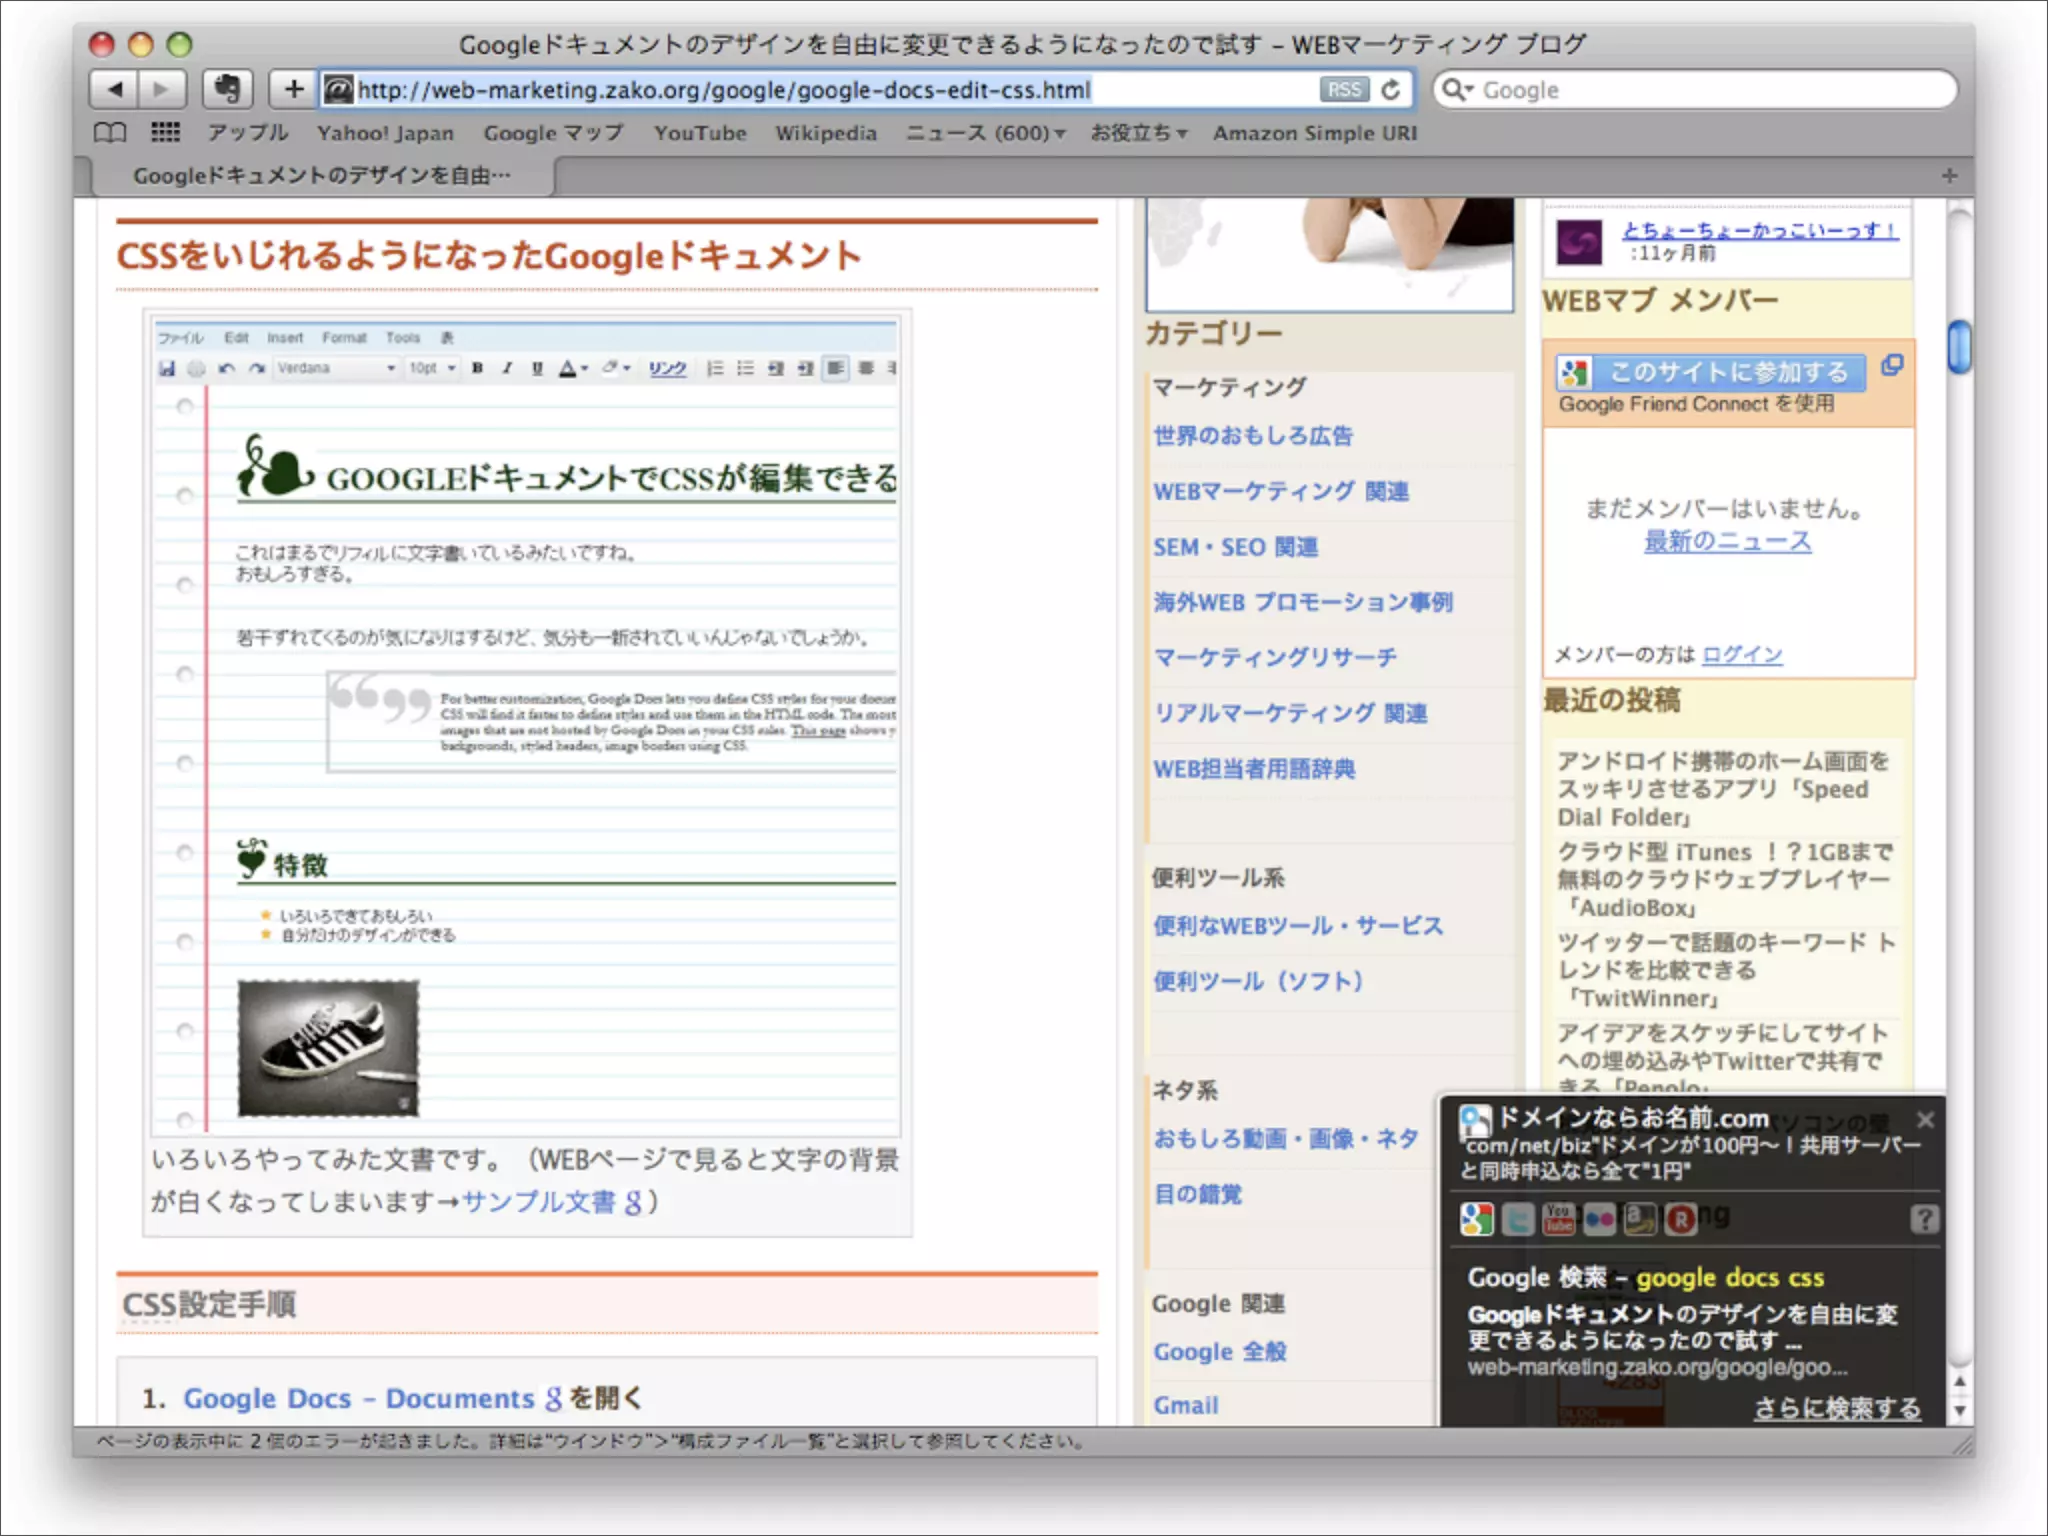The width and height of the screenshot is (2048, 1536).
Task: Open the Top Sites grid icon
Action: click(x=165, y=132)
